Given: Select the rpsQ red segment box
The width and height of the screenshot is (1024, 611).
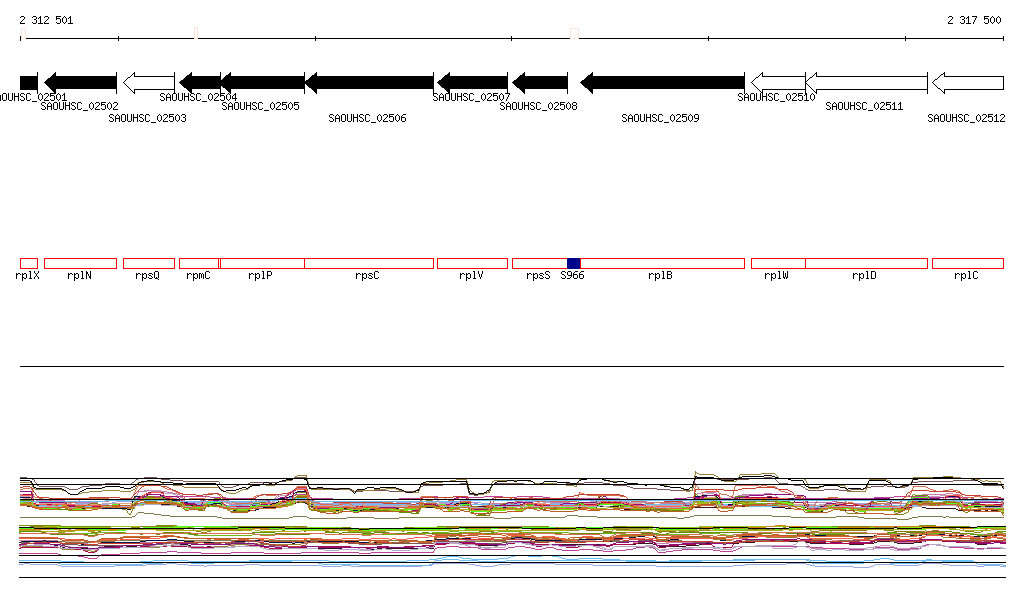Looking at the screenshot, I should coord(149,264).
